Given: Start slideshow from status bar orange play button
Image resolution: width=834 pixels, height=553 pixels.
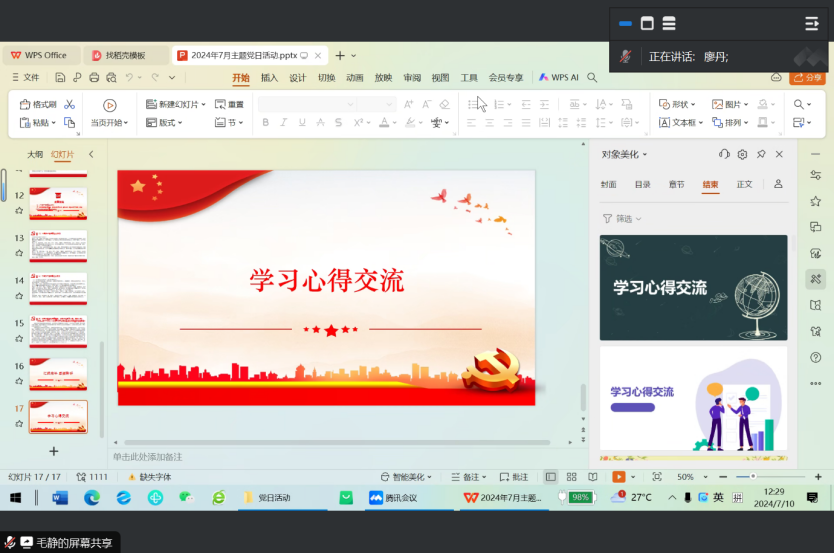Looking at the screenshot, I should point(619,477).
